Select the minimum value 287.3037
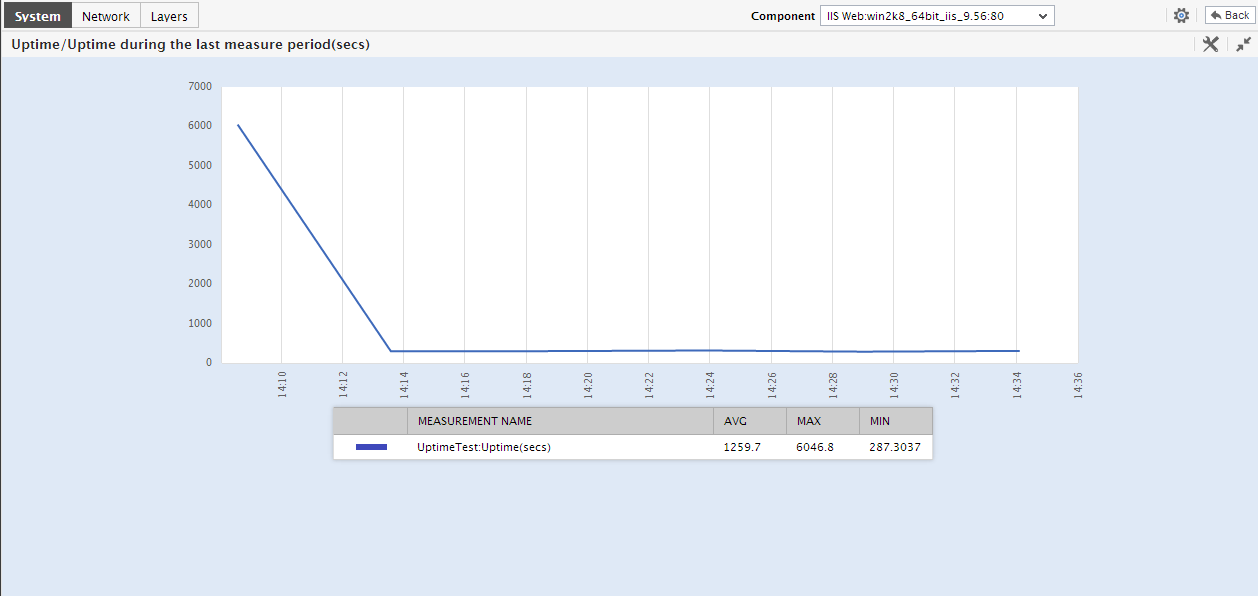1258x596 pixels. tap(895, 447)
